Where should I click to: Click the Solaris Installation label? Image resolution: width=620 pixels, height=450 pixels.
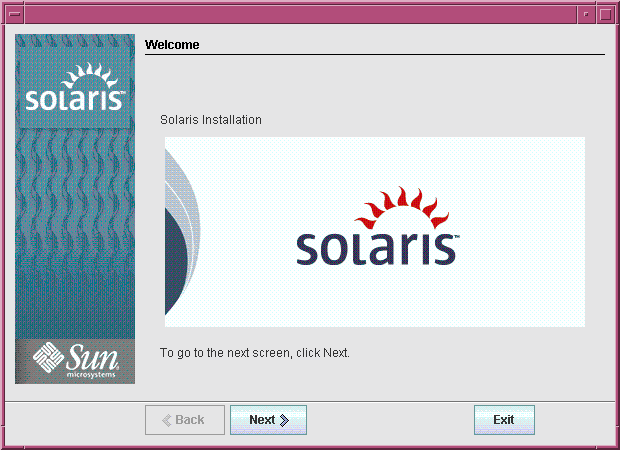point(211,120)
